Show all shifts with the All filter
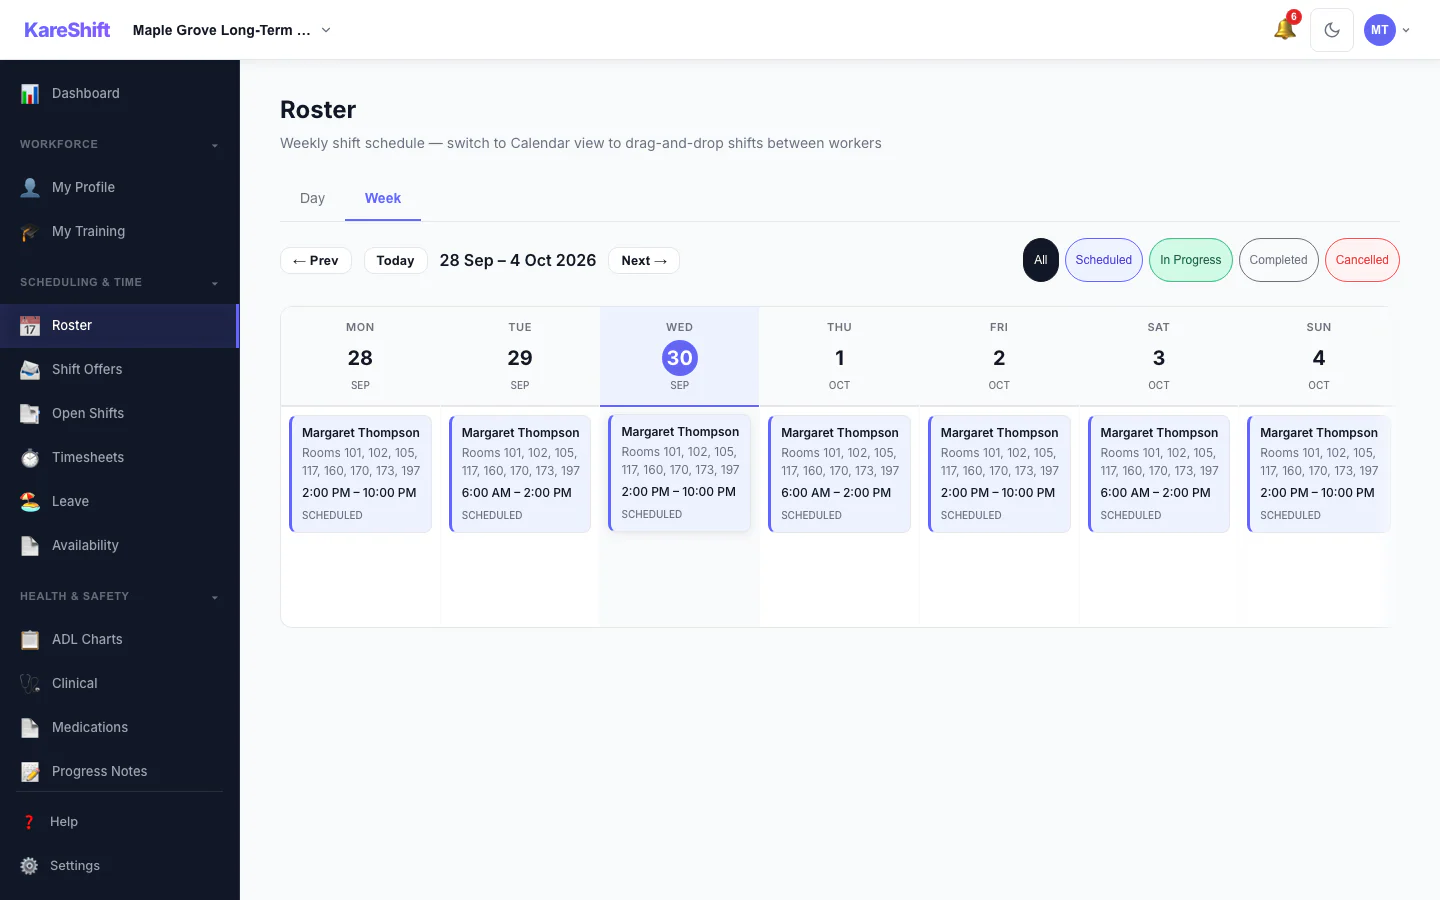Image resolution: width=1440 pixels, height=900 pixels. (x=1041, y=260)
